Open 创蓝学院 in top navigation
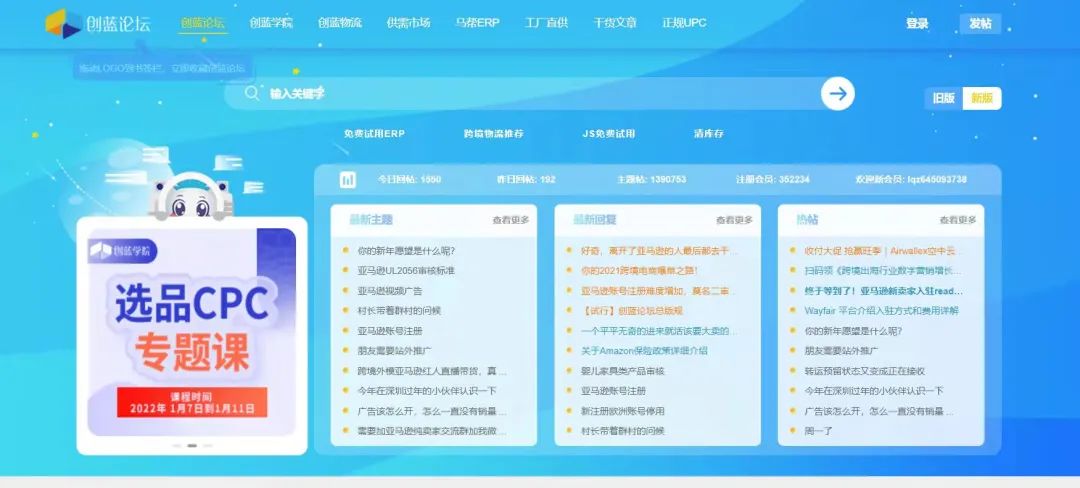Viewport: 1080px width, 488px height. [271, 23]
